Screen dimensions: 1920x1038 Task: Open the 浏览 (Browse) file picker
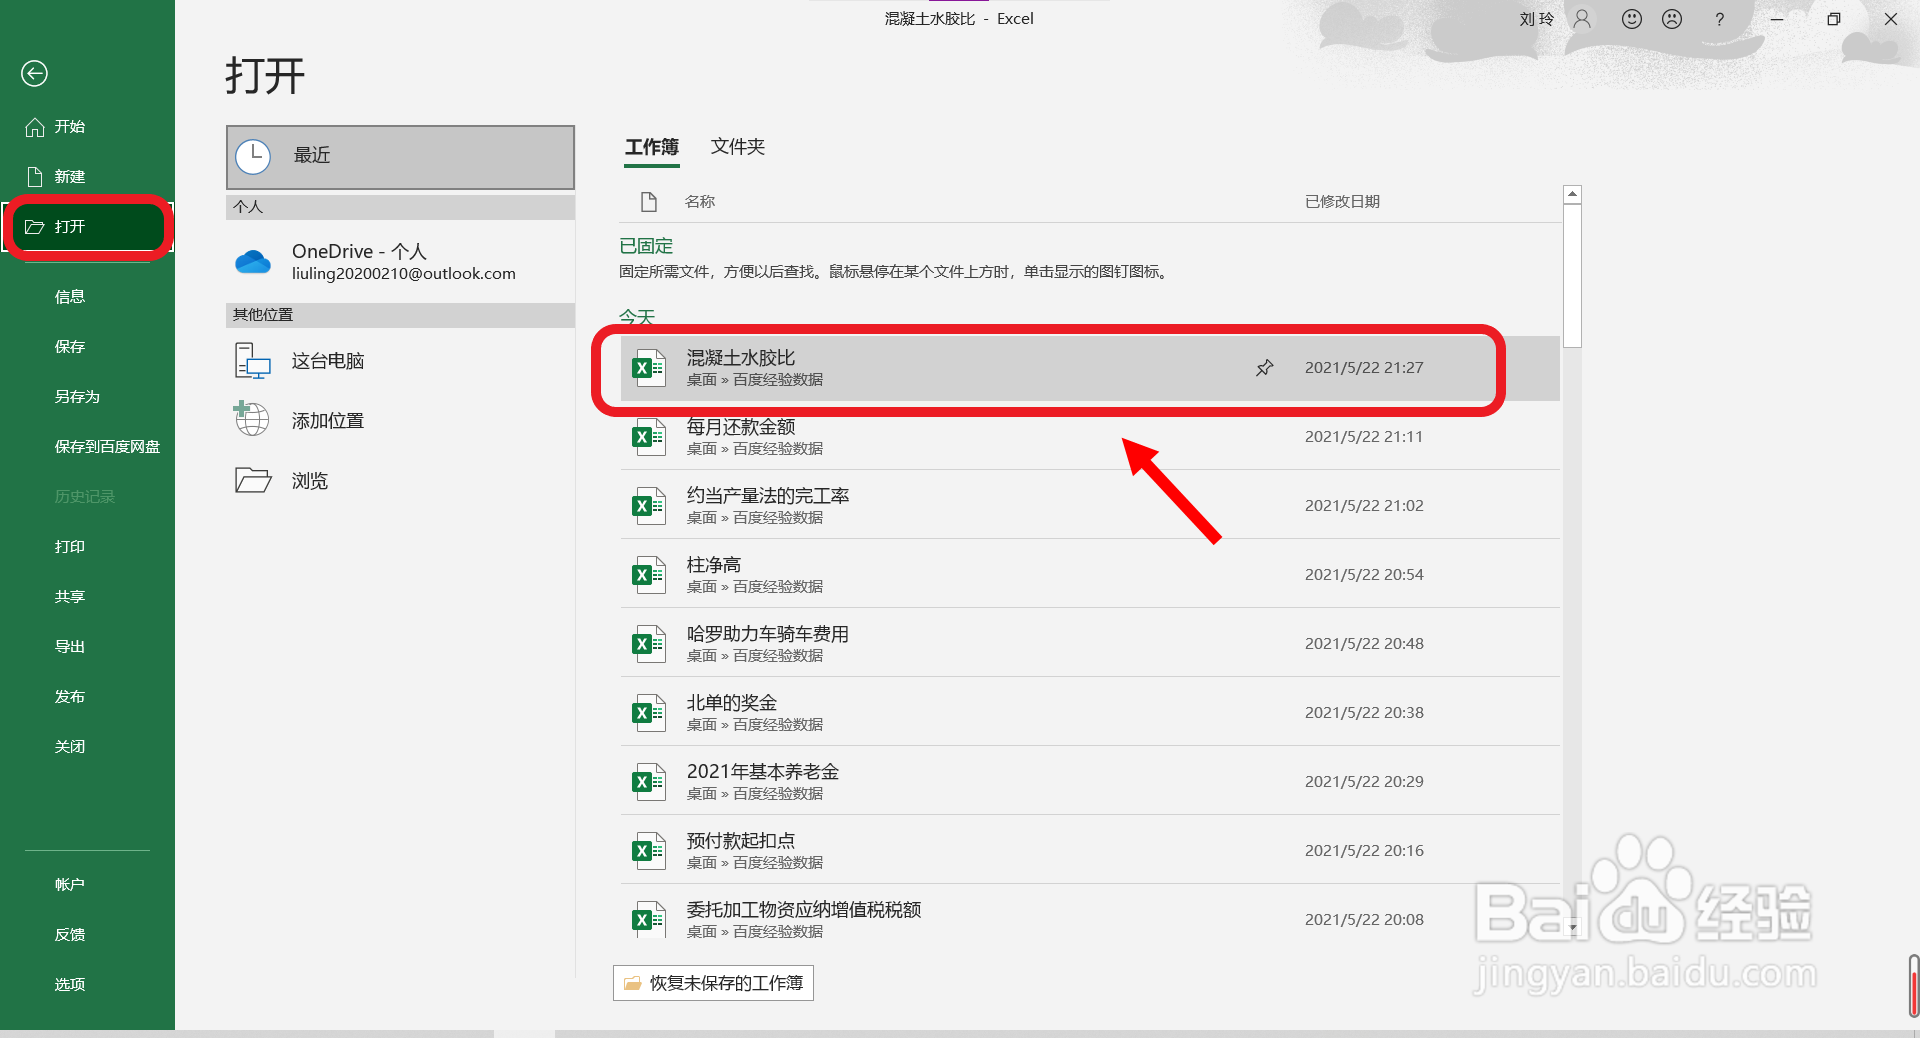[307, 480]
